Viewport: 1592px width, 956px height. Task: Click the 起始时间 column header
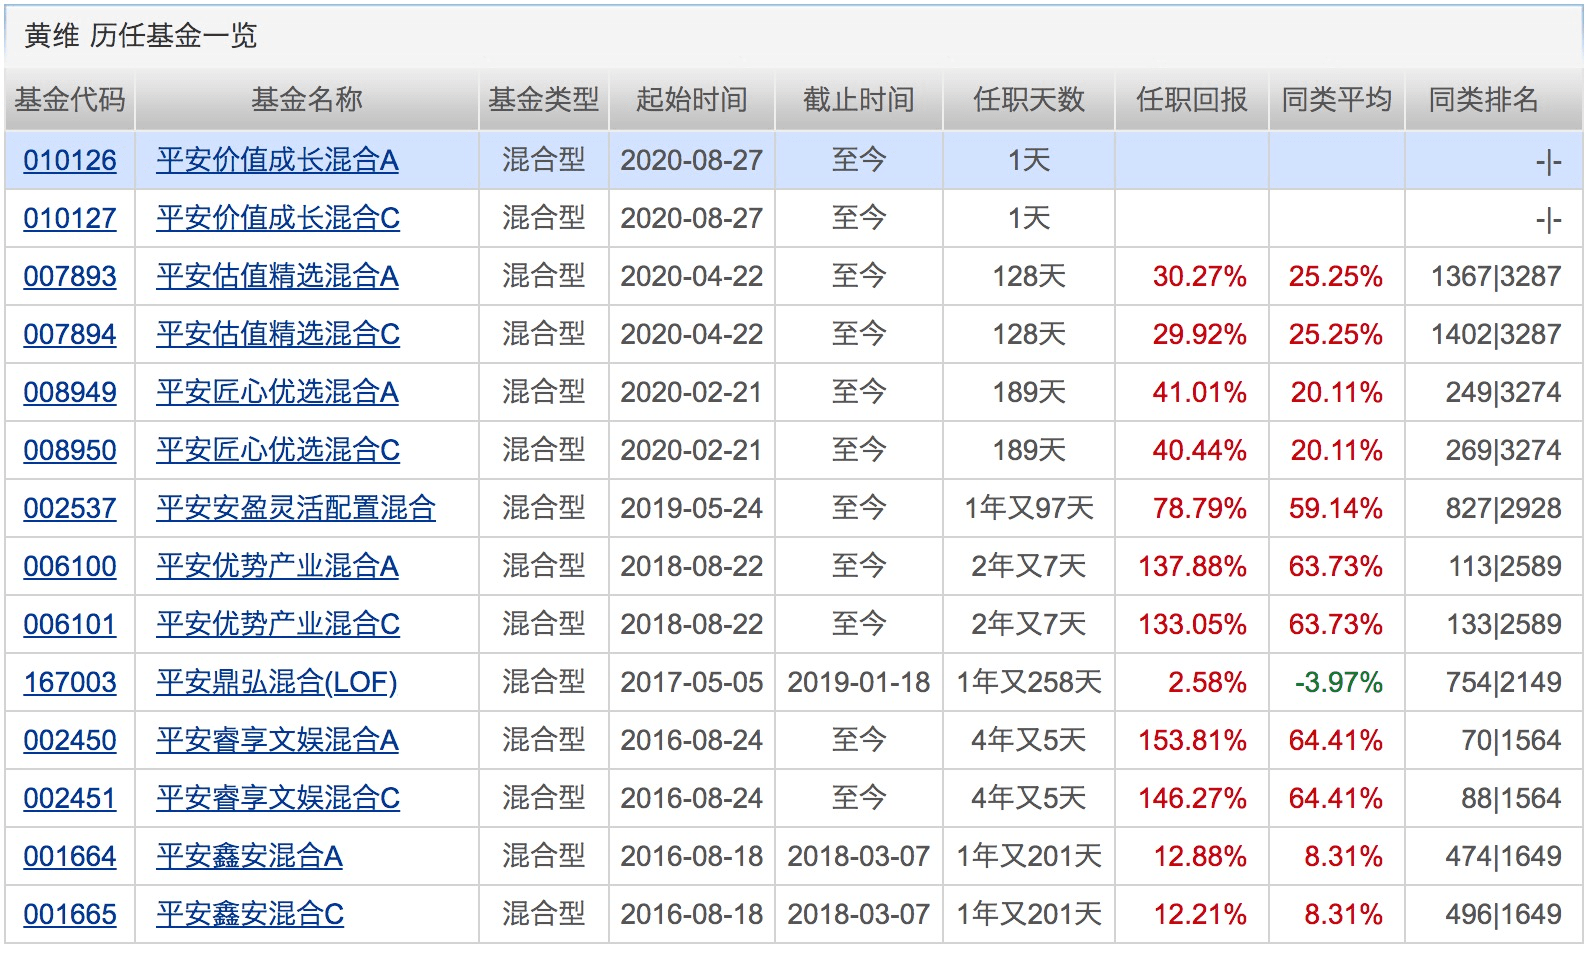click(692, 99)
